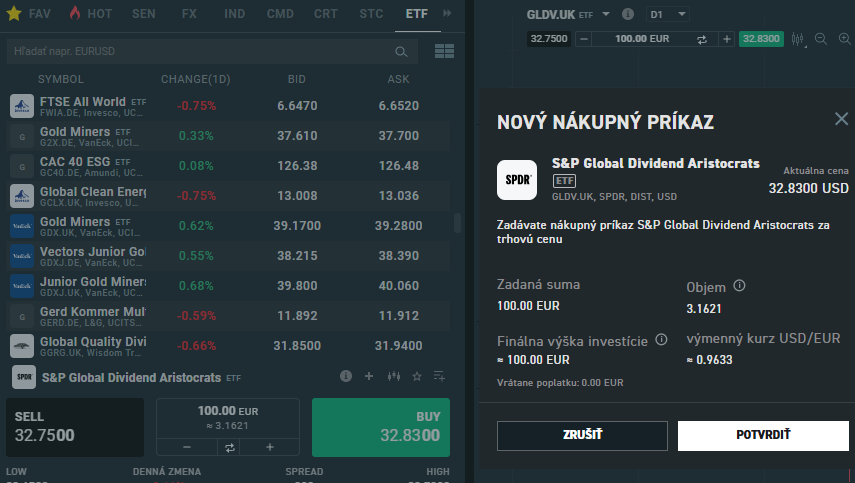Increase the amount with the plus stepper under 100.00 EUR
855x483 pixels.
click(x=270, y=447)
